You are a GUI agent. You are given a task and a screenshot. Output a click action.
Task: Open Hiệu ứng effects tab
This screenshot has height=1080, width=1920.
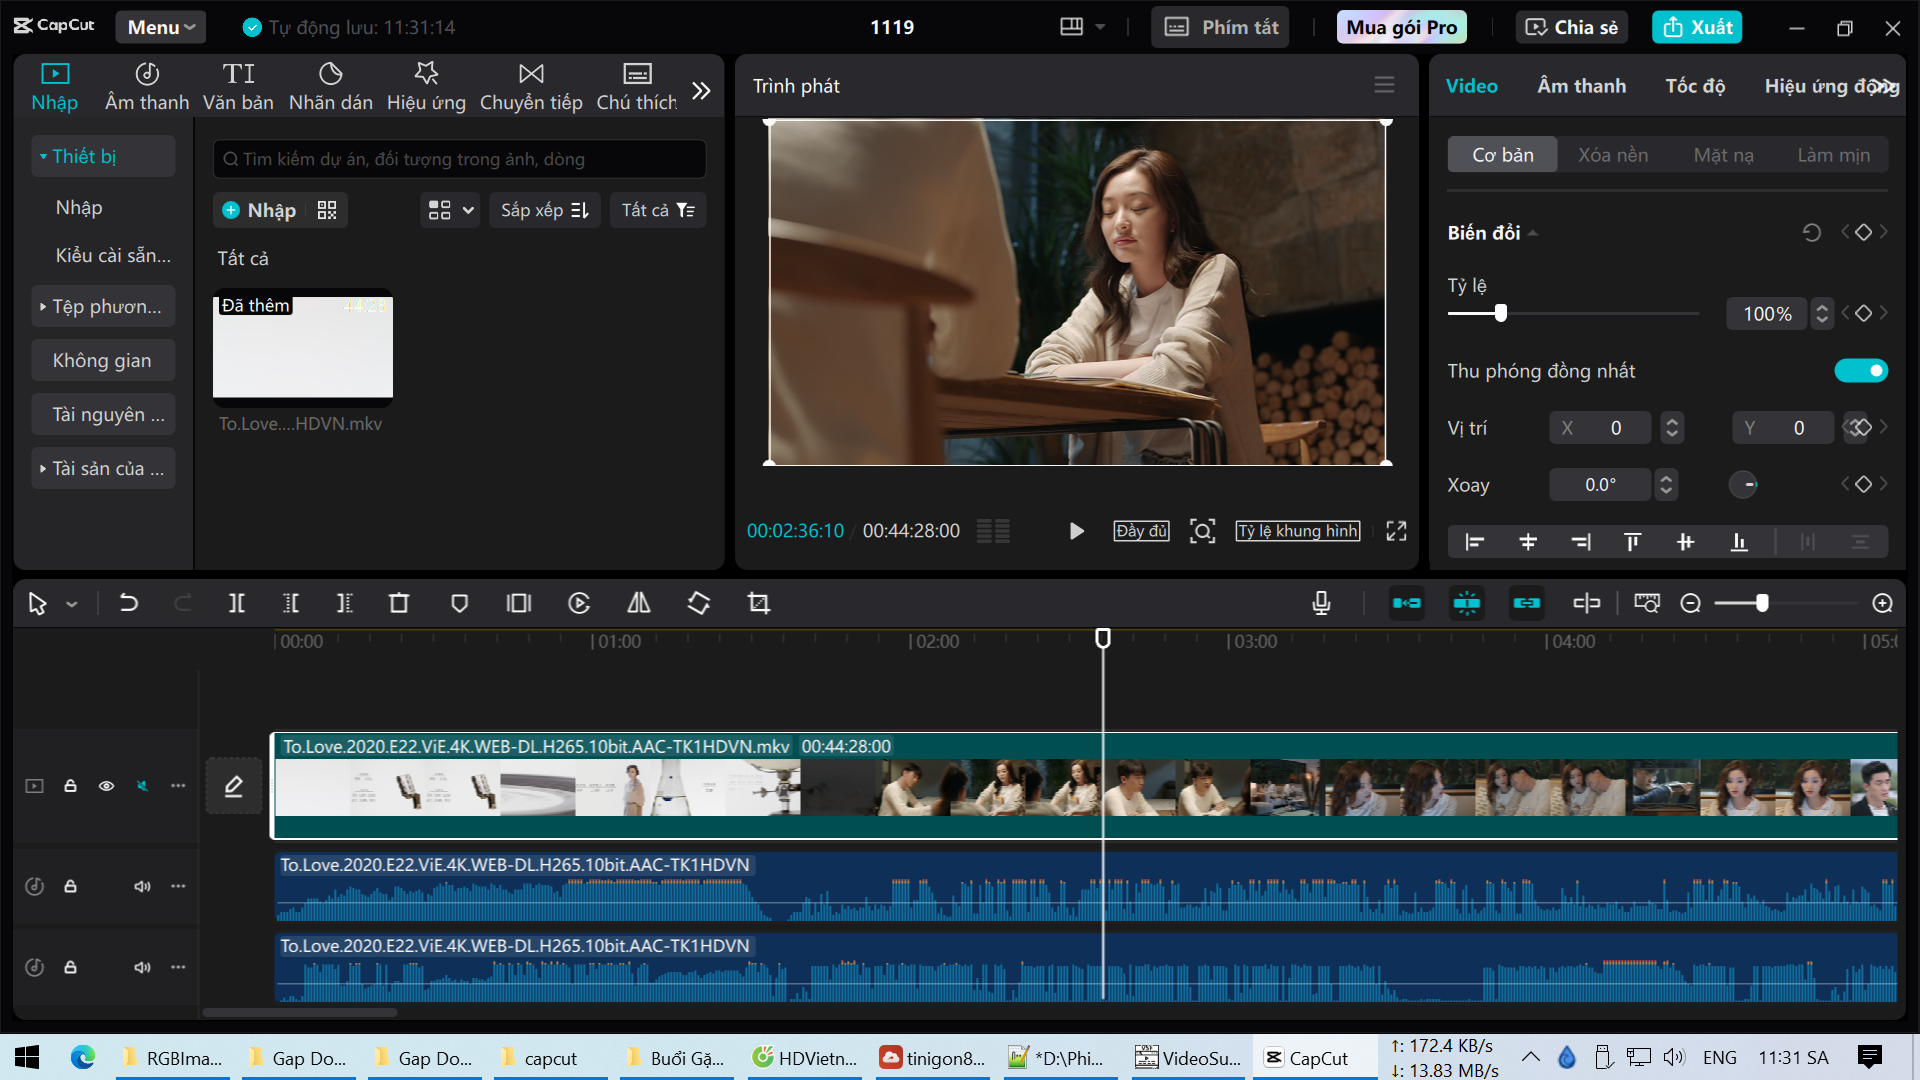click(426, 86)
